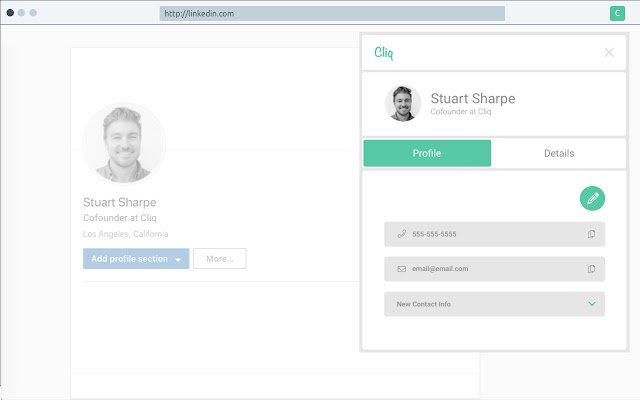This screenshot has height=400, width=640.
Task: Click the large LinkedIn profile photo
Action: (x=124, y=143)
